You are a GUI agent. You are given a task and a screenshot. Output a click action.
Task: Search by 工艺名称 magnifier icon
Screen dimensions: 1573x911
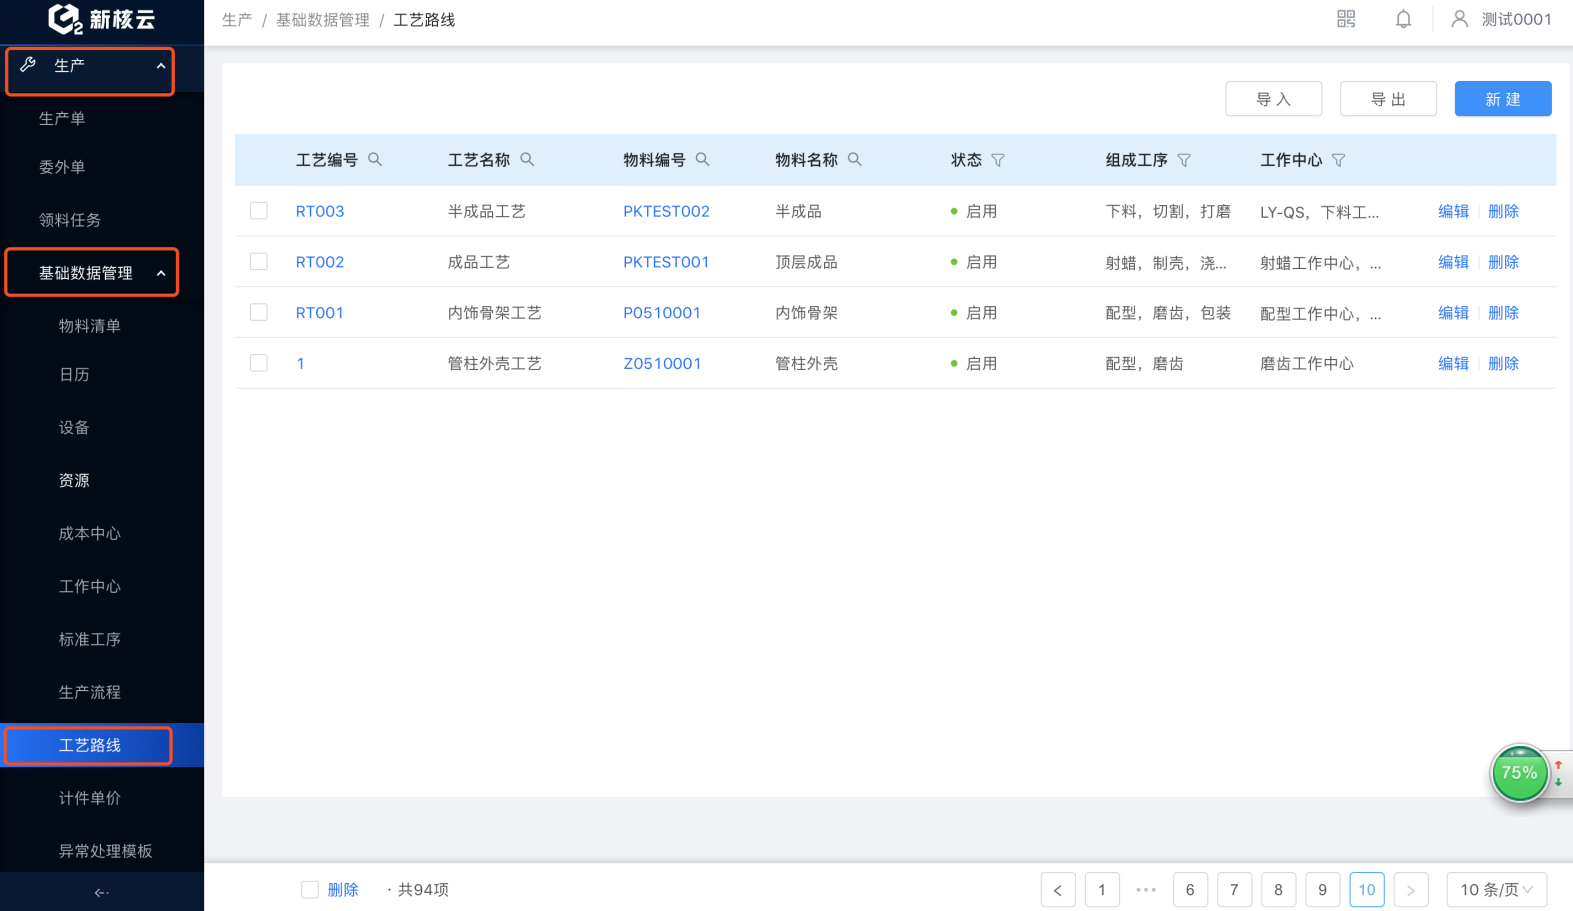point(527,159)
